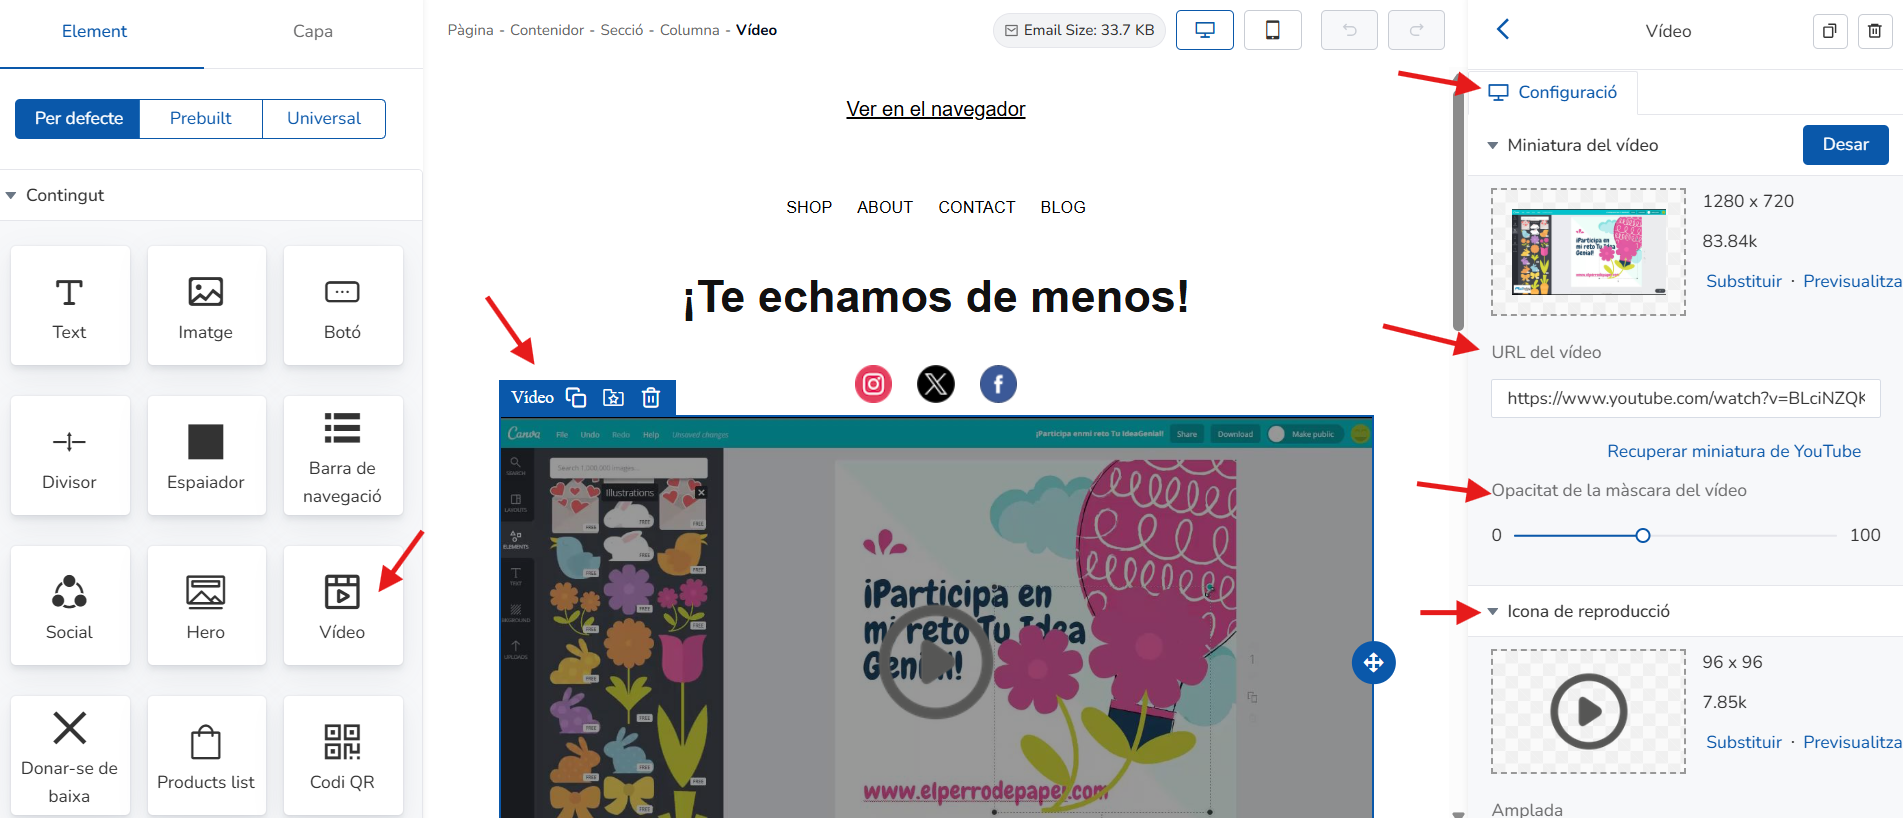Switch to mobile preview mode
Viewport: 1903px width, 818px height.
click(x=1273, y=30)
